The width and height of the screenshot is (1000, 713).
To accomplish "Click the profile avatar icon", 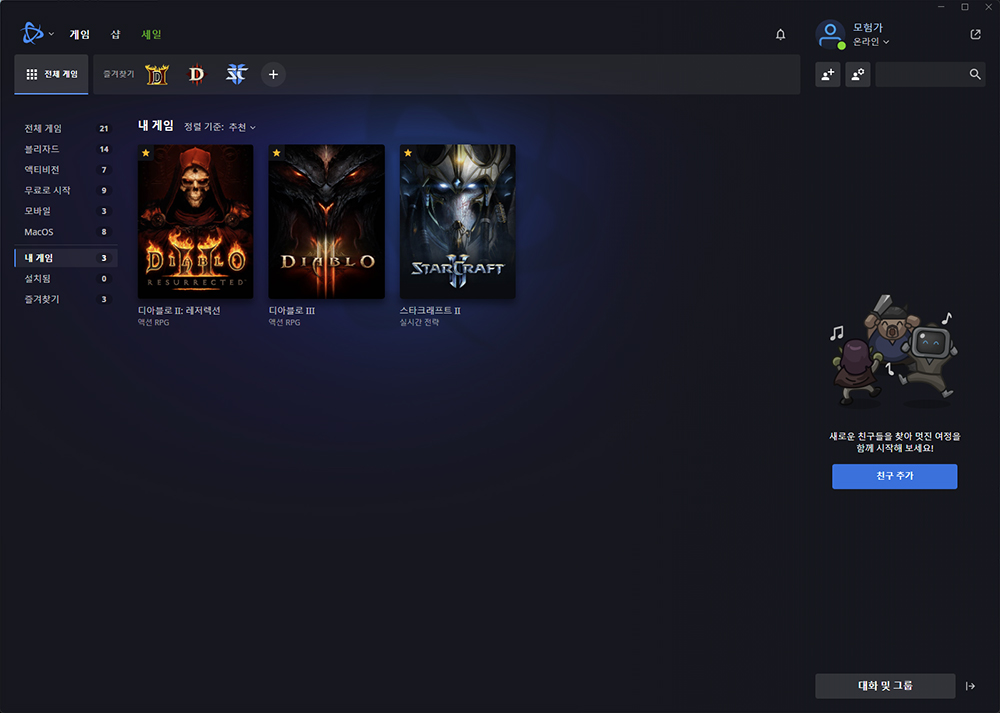I will pos(830,34).
